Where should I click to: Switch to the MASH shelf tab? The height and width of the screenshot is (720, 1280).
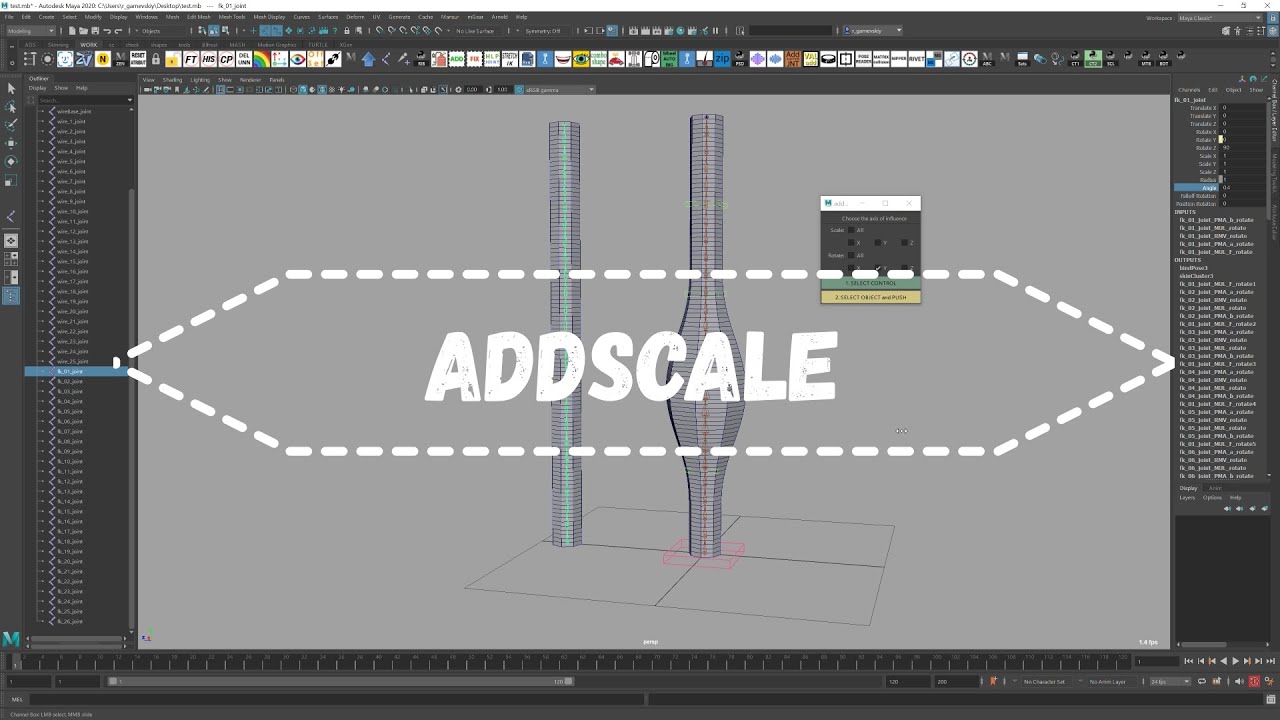(x=237, y=45)
